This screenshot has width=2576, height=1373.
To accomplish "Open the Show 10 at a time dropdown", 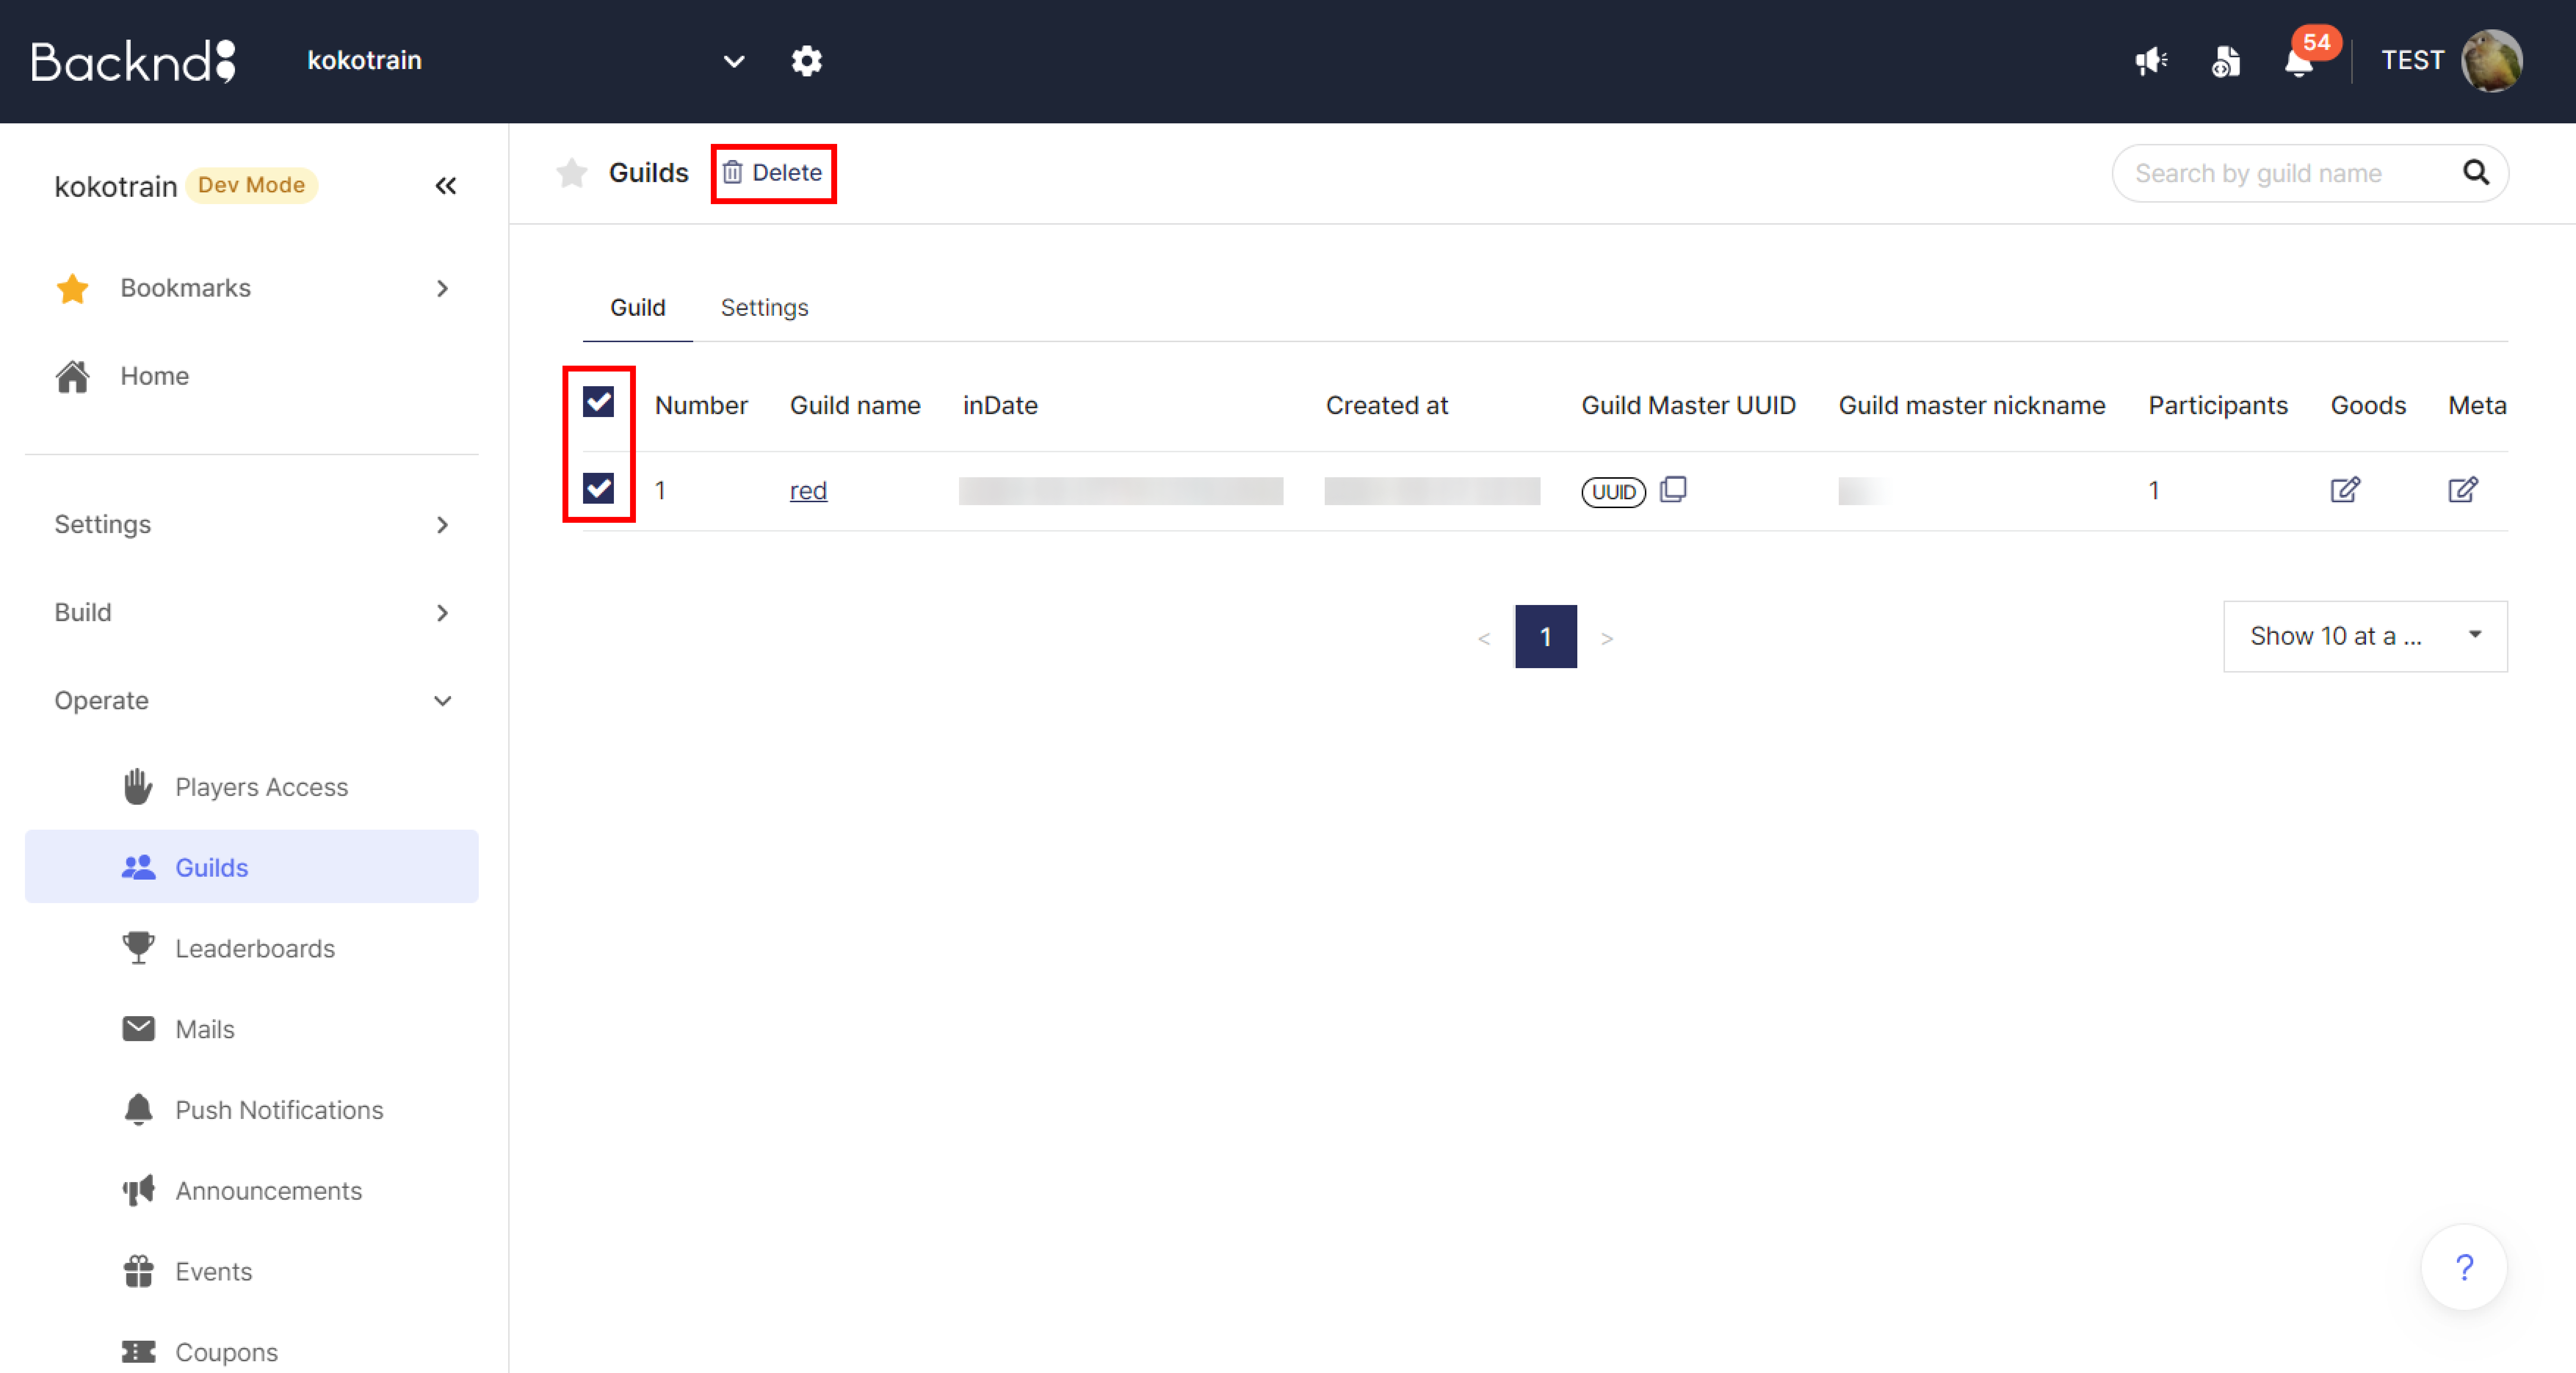I will 2365,636.
